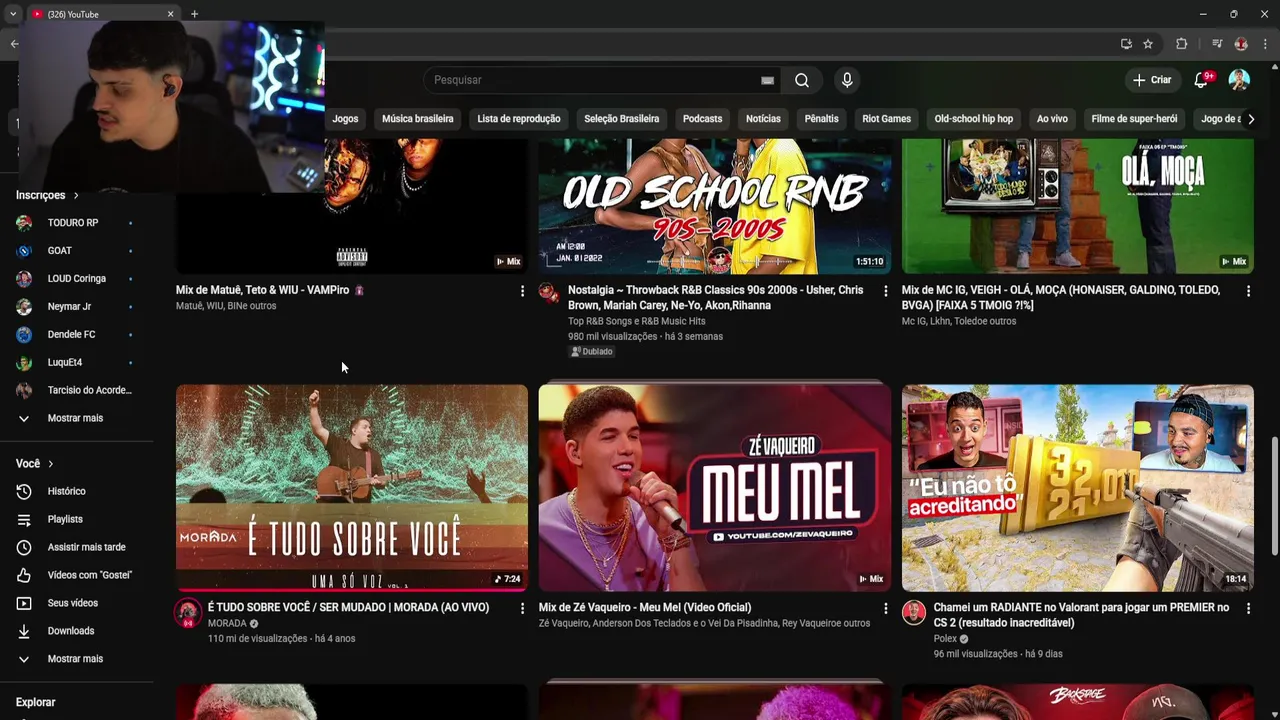Open Inscrições section chevron
The image size is (1280, 720).
click(75, 195)
